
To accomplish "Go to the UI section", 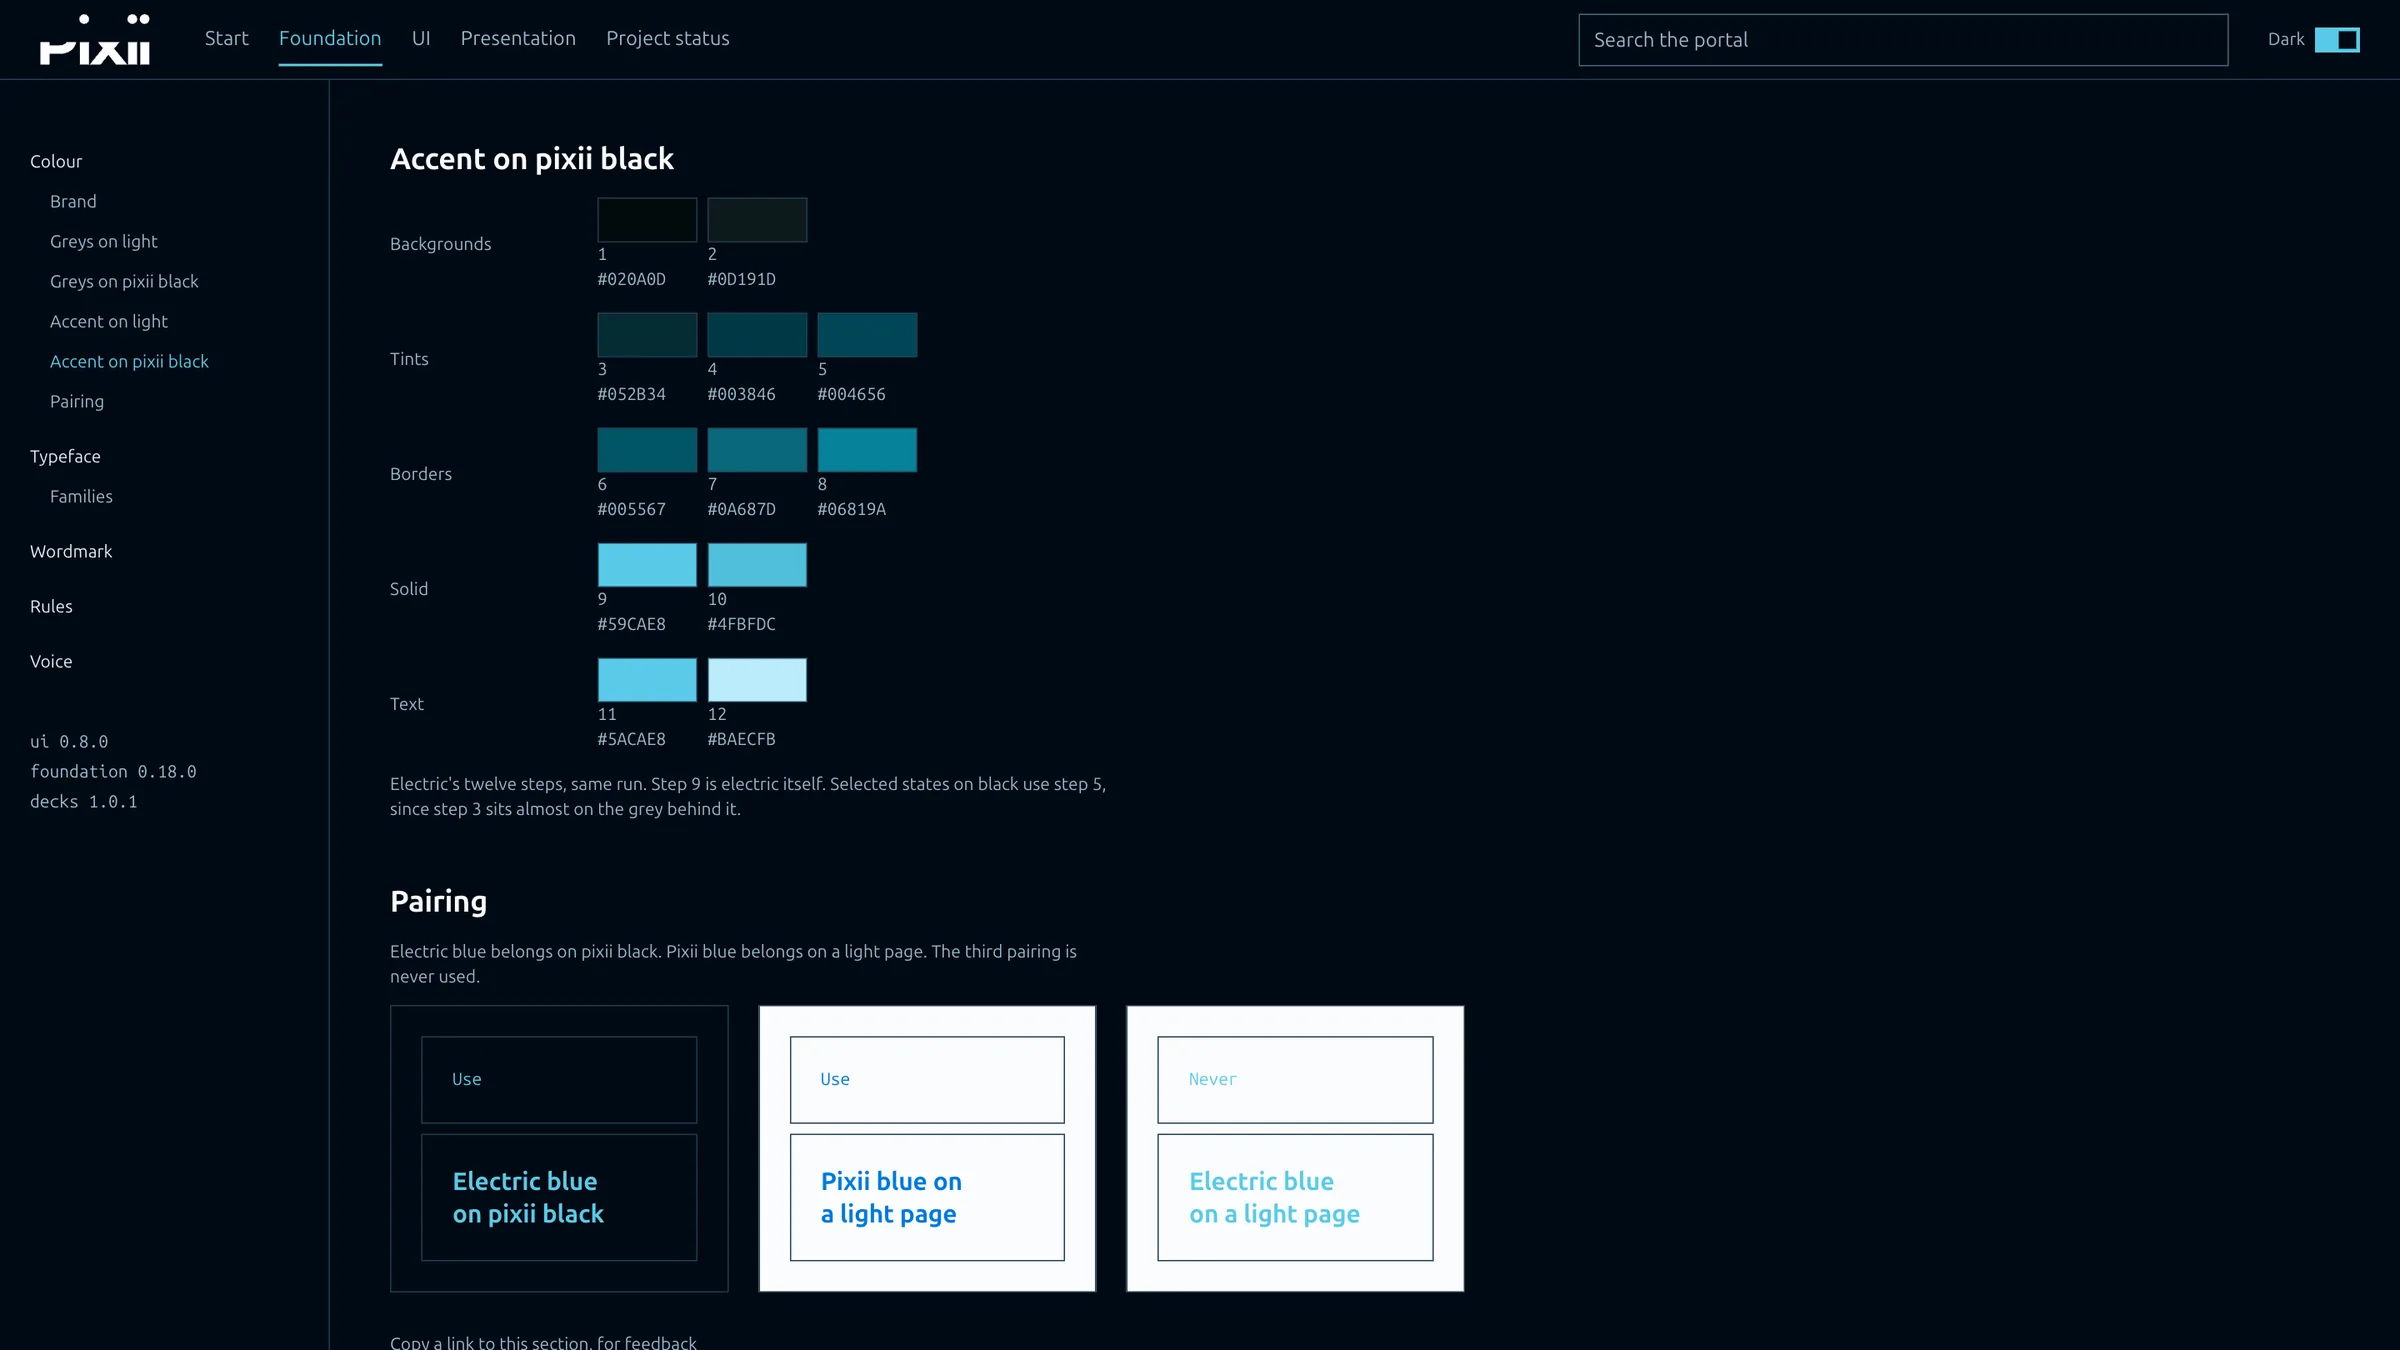I will [421, 38].
